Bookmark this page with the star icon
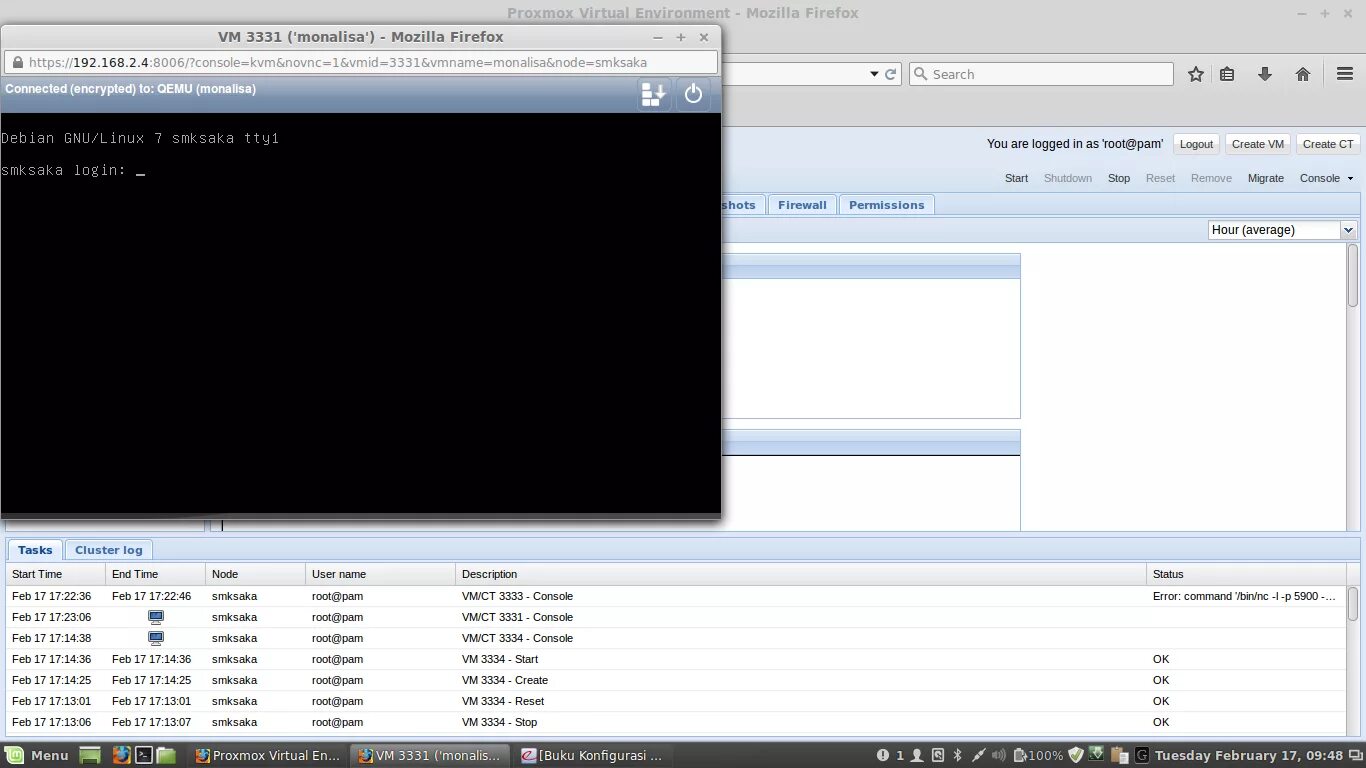This screenshot has width=1366, height=768. [x=1196, y=74]
